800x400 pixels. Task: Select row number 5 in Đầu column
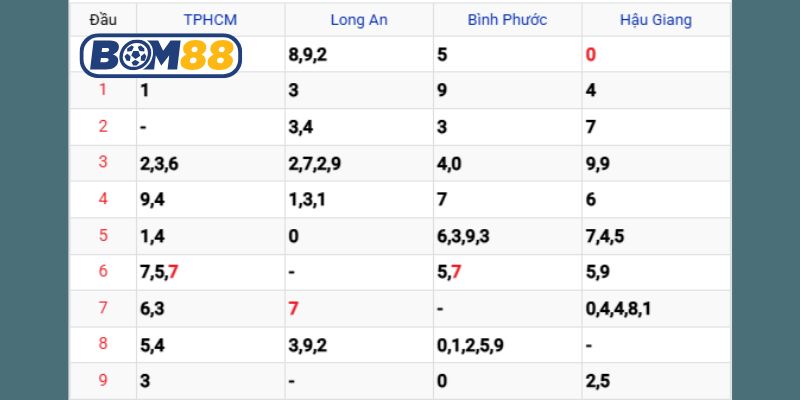tap(102, 236)
